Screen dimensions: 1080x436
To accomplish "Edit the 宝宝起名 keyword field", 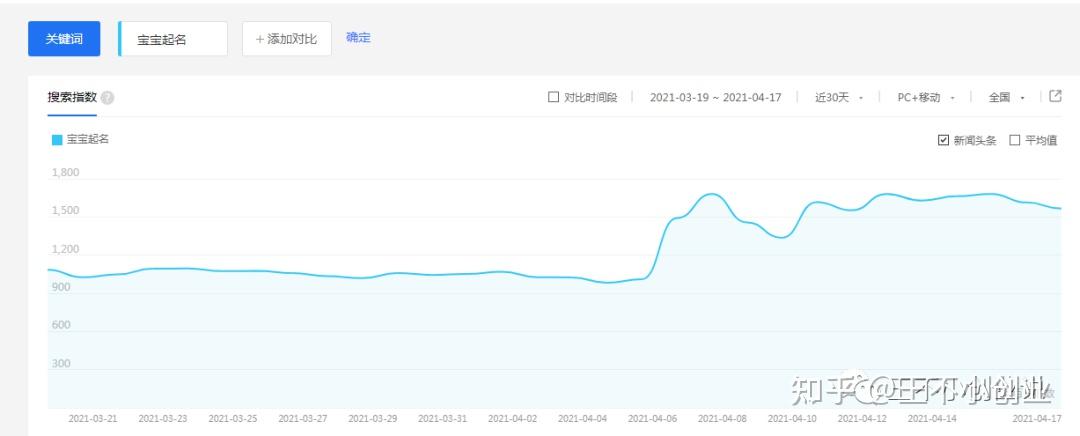I will (x=173, y=39).
